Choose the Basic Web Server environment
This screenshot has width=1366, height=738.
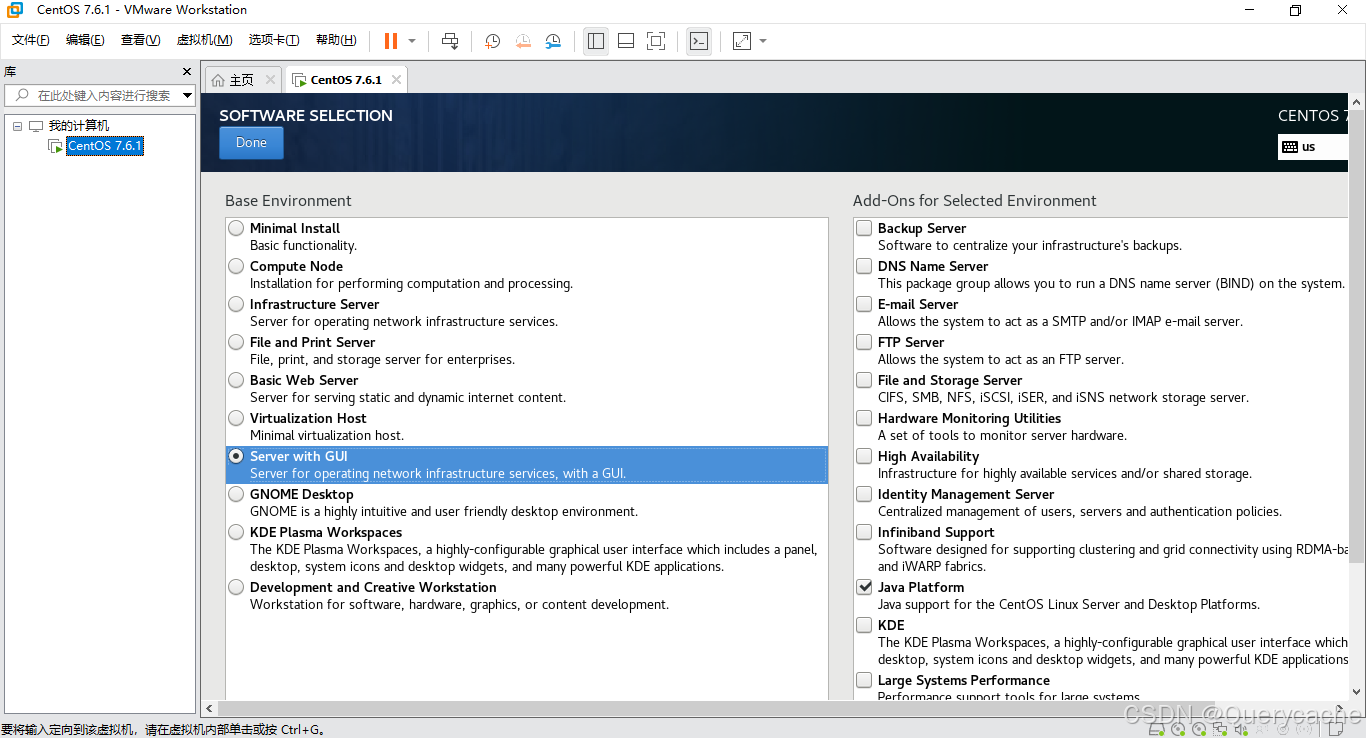pyautogui.click(x=236, y=380)
